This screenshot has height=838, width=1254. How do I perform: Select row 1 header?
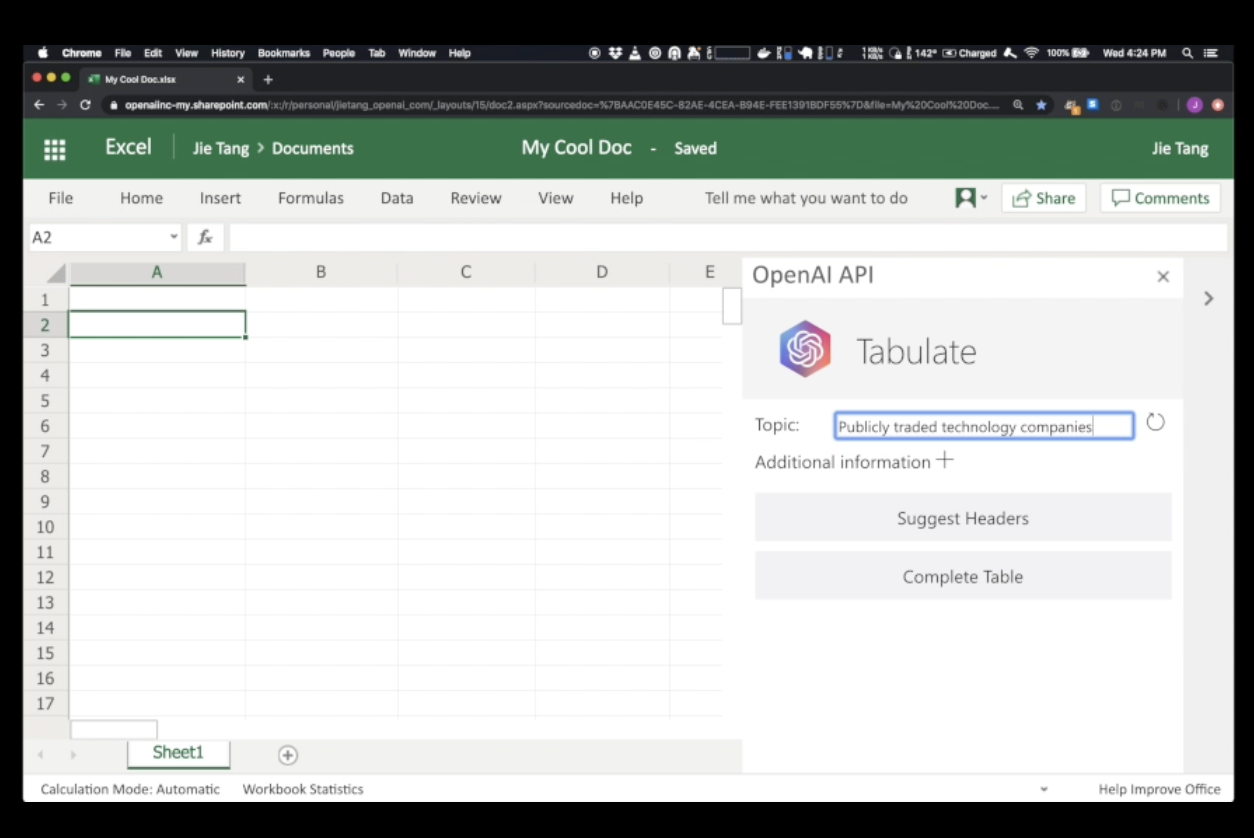click(45, 299)
